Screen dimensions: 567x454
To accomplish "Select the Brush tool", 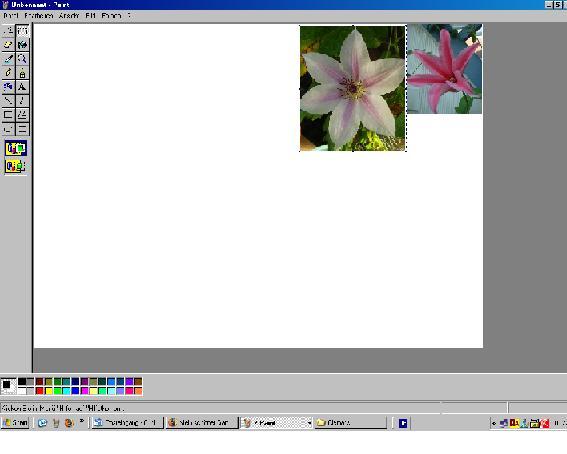I will (22, 73).
